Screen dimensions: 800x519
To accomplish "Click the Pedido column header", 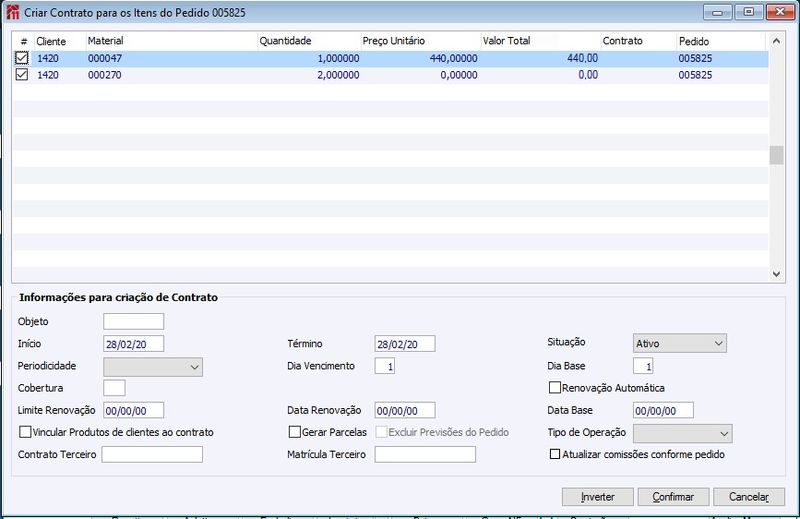I will click(x=721, y=41).
